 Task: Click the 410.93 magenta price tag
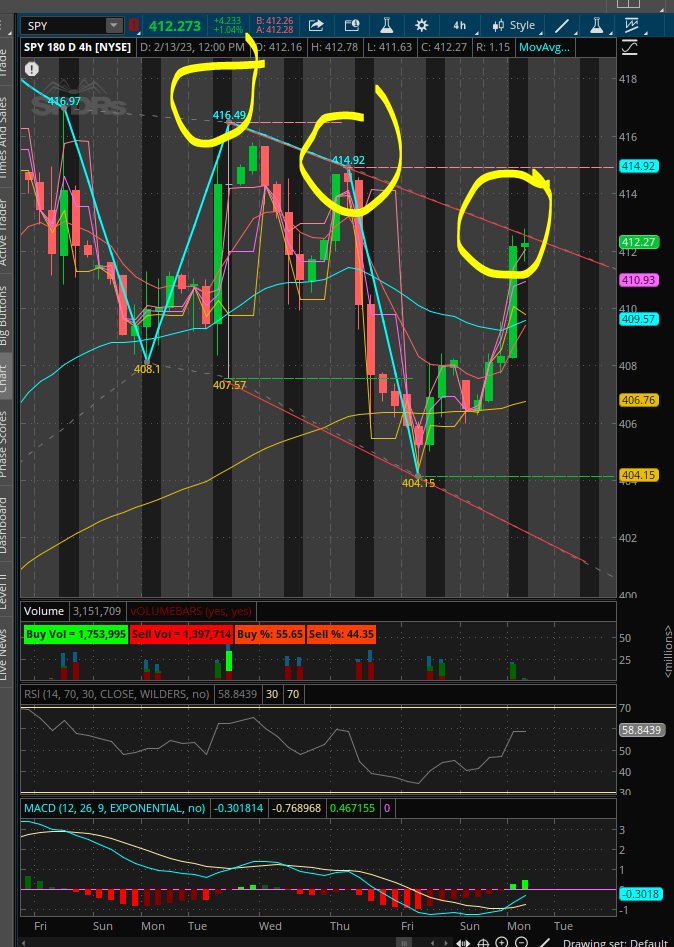638,280
